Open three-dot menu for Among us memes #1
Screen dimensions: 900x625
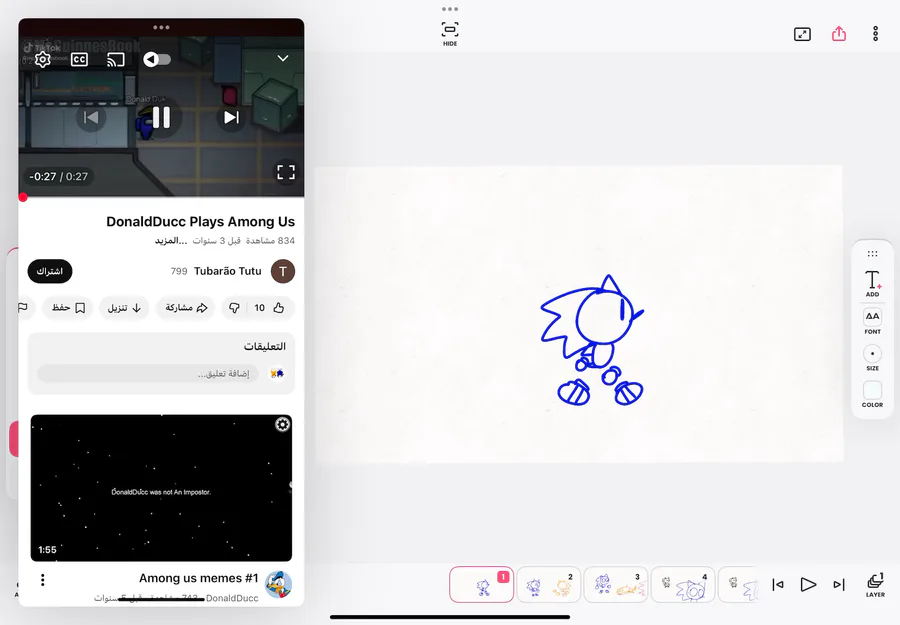(x=42, y=580)
